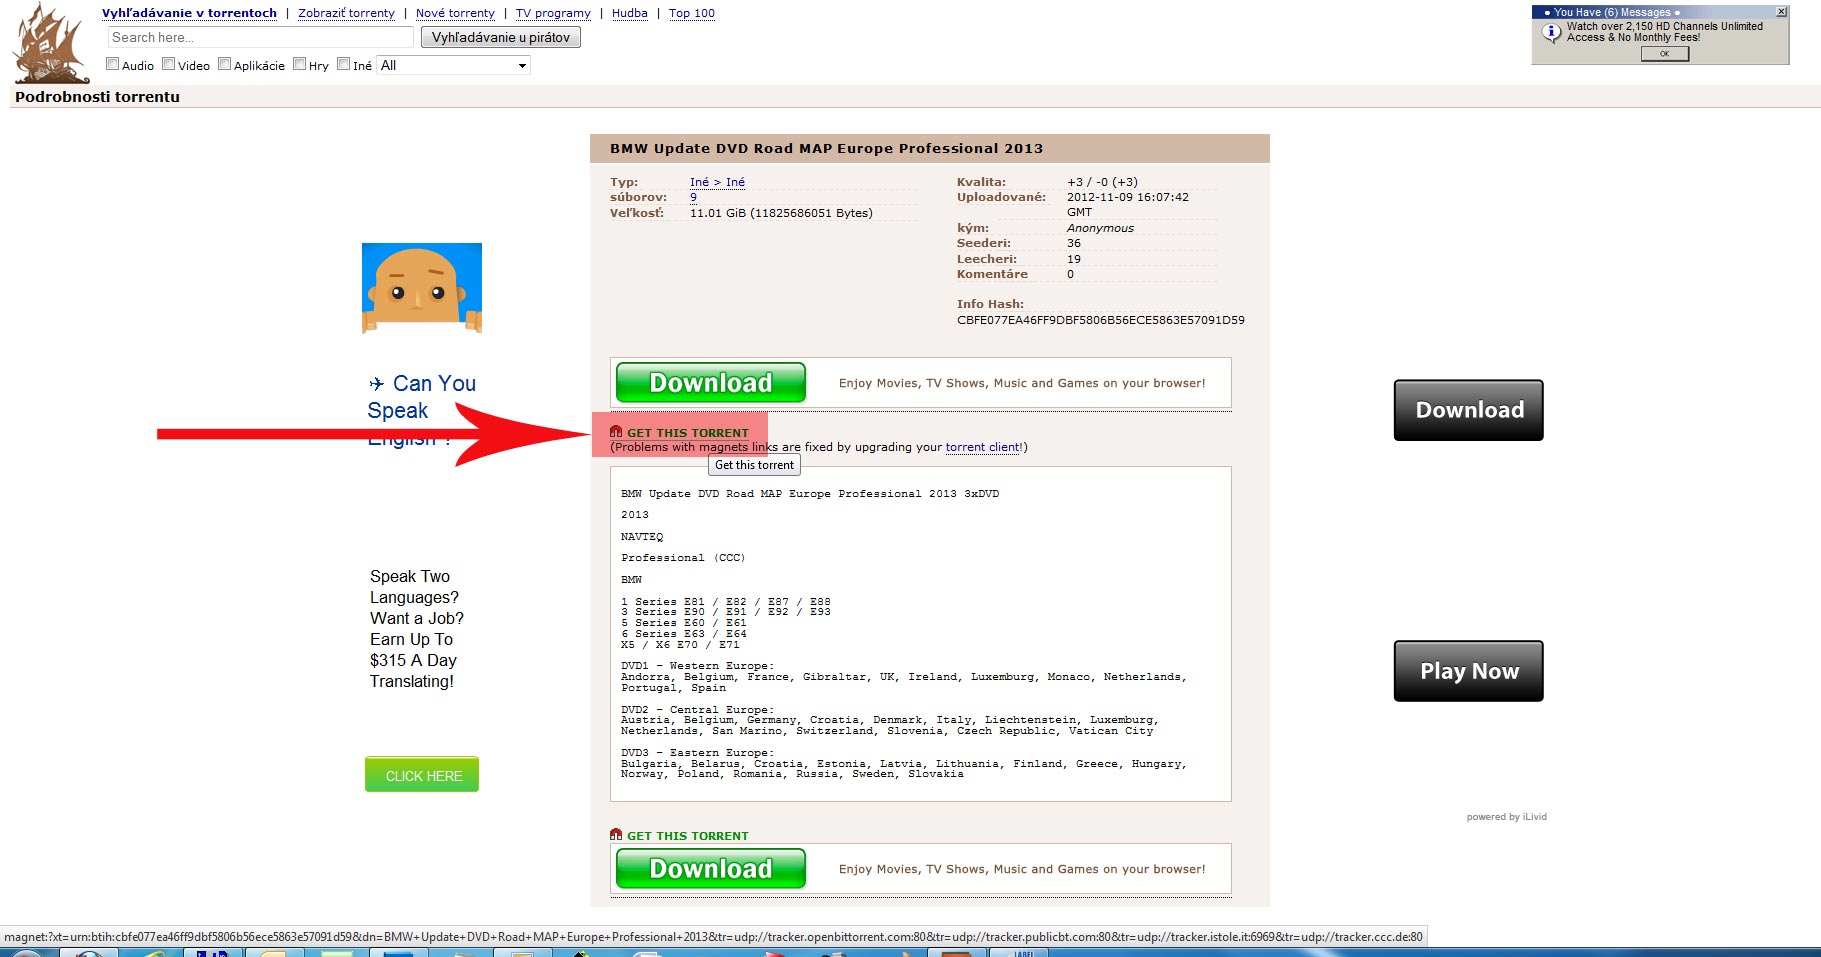
Task: Click the upper green Download button
Action: click(x=710, y=383)
